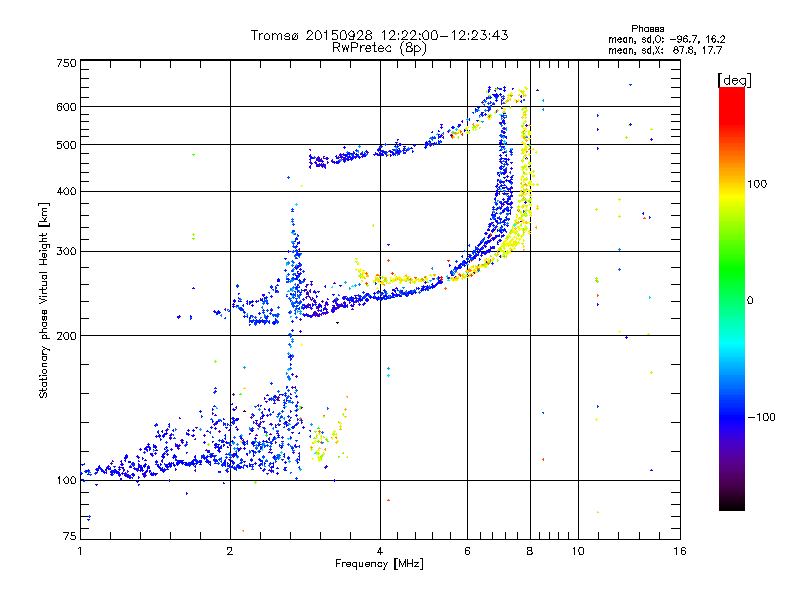Click the y-axis tick label '750'
This screenshot has width=800, height=600.
coord(66,63)
